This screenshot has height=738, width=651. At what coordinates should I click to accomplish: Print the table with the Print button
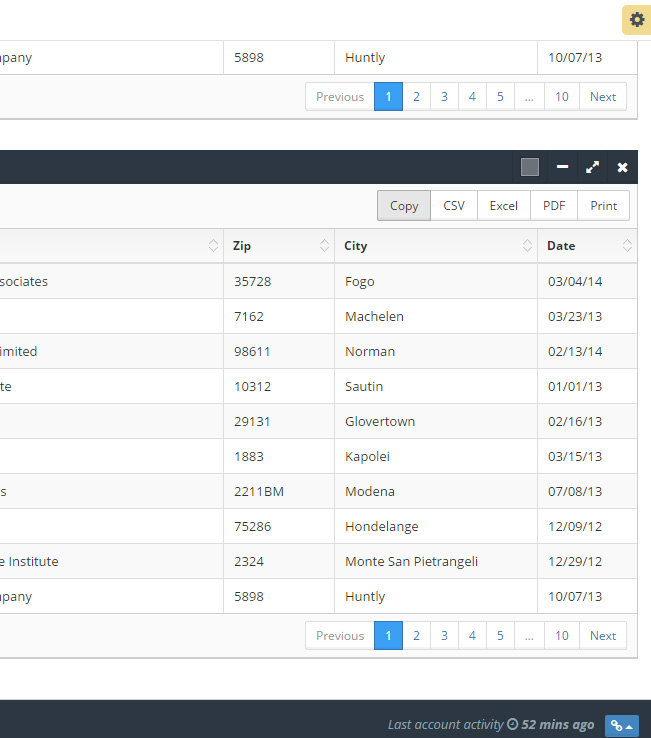[603, 205]
